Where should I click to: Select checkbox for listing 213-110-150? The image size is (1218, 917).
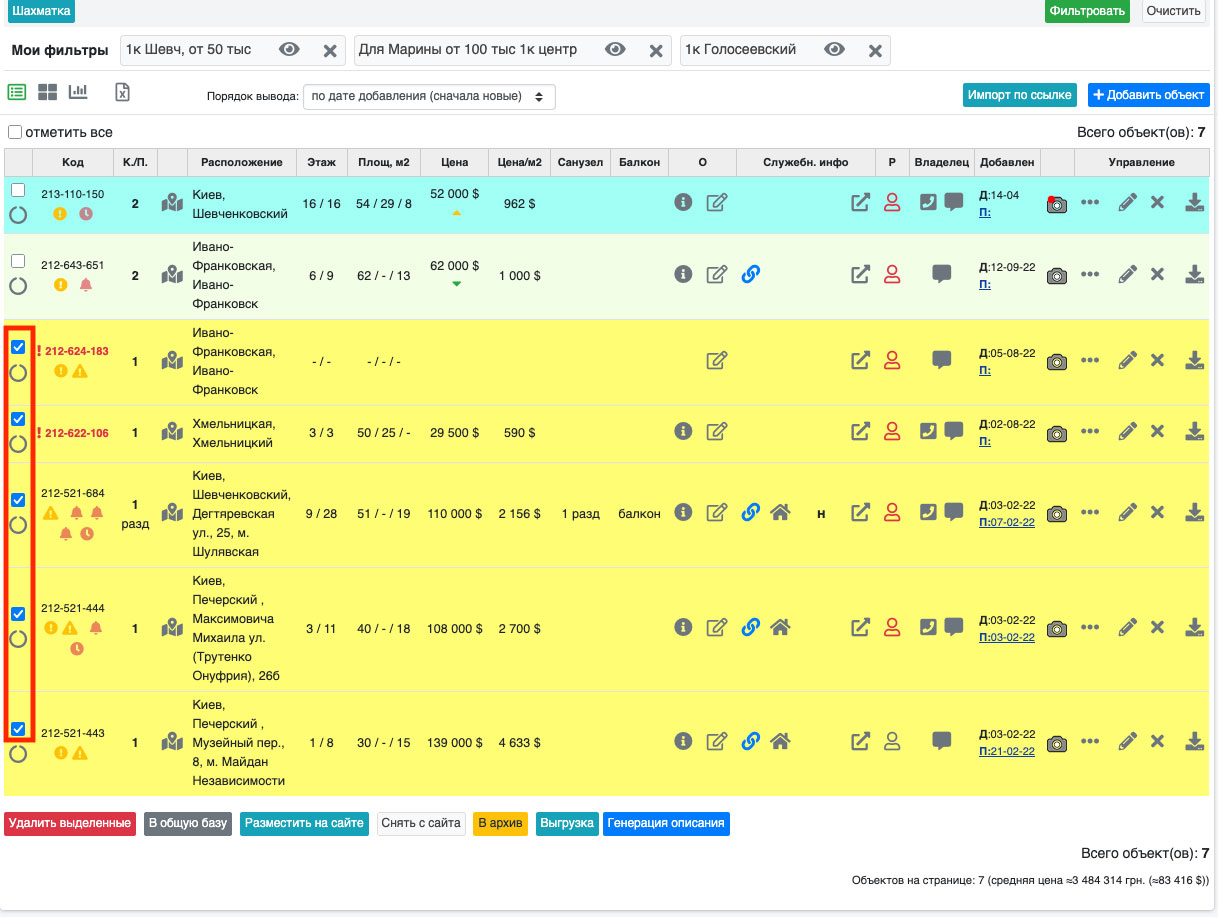point(18,190)
